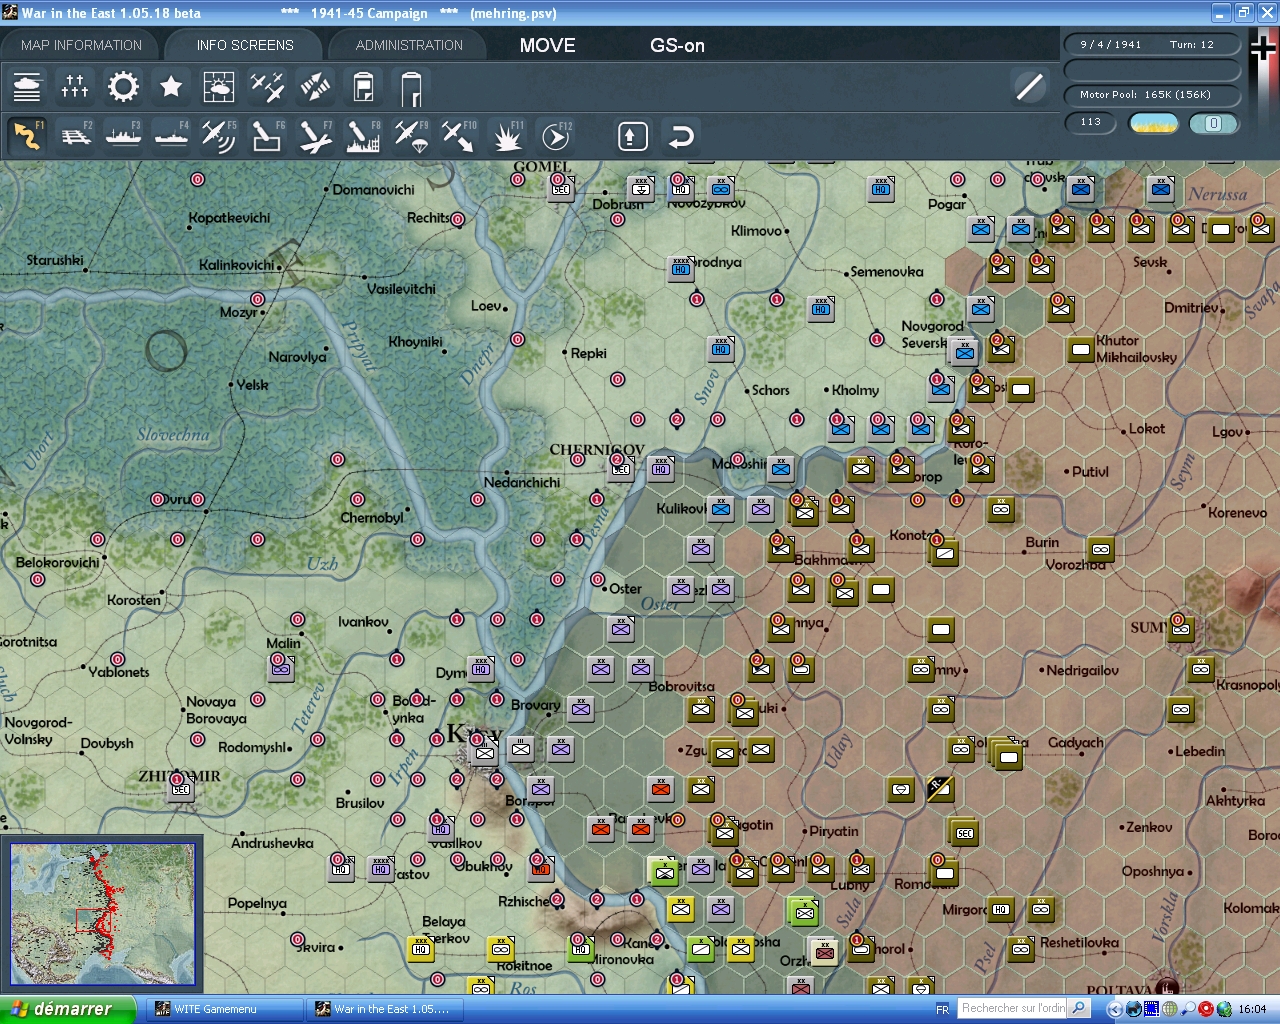
Task: Open the production gear icon screen
Action: [x=123, y=87]
